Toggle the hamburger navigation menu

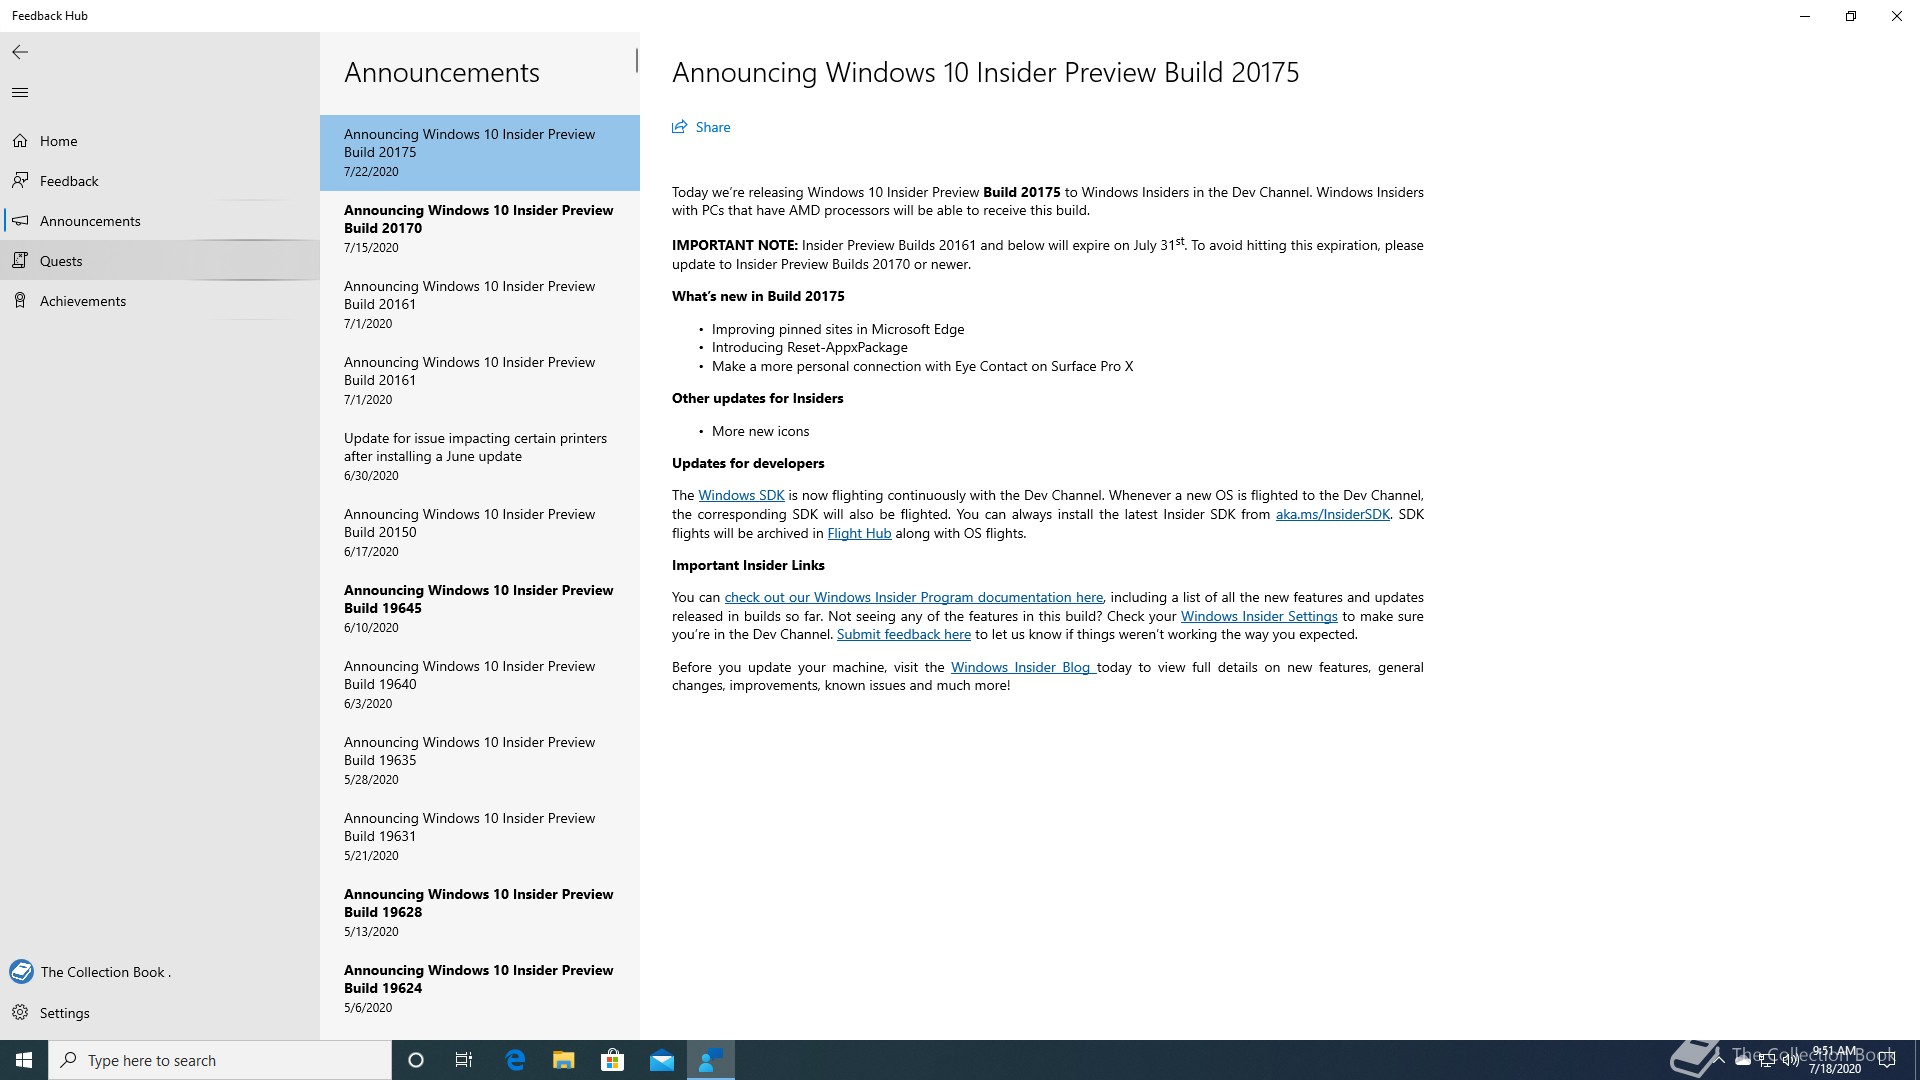[20, 93]
